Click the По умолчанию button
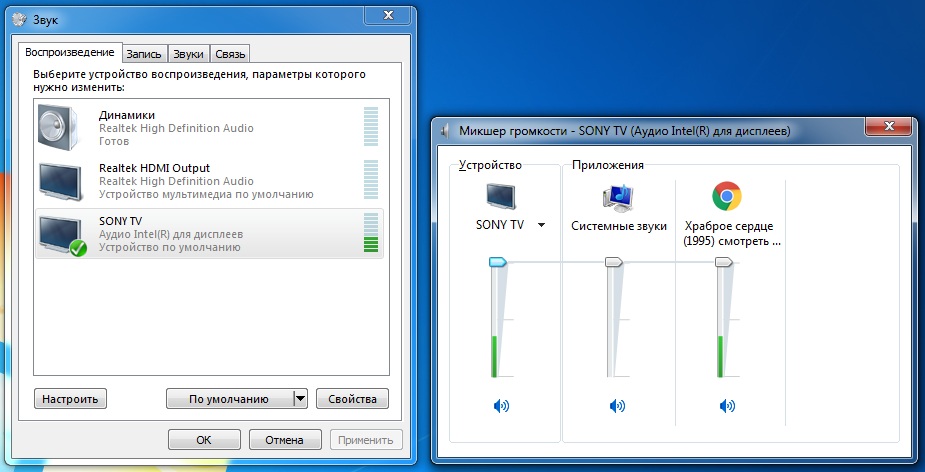This screenshot has height=472, width=925. point(229,399)
